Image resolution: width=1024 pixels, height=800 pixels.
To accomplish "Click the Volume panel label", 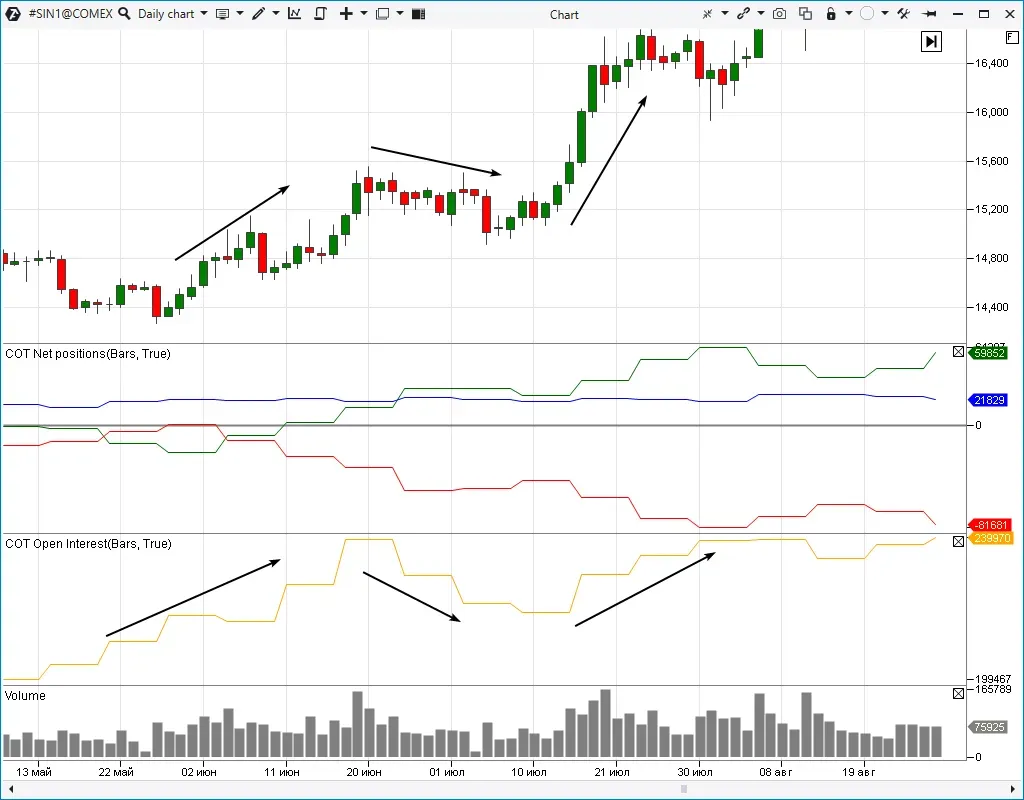I will 25,696.
